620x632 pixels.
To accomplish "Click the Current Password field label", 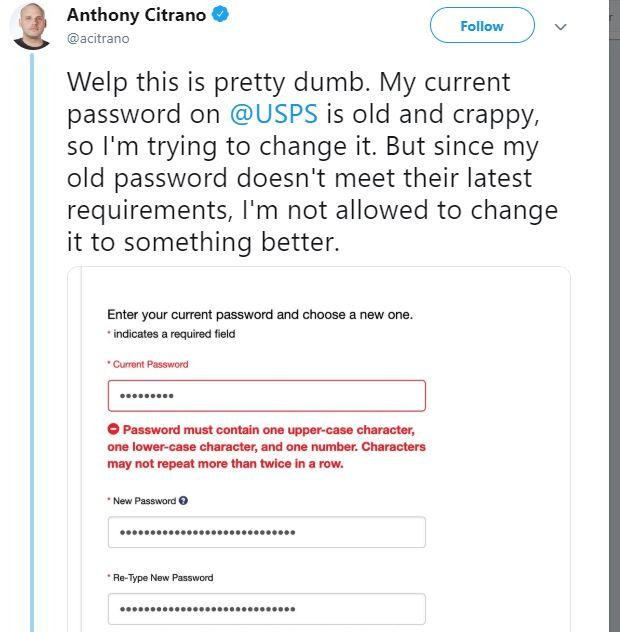I will (x=150, y=364).
